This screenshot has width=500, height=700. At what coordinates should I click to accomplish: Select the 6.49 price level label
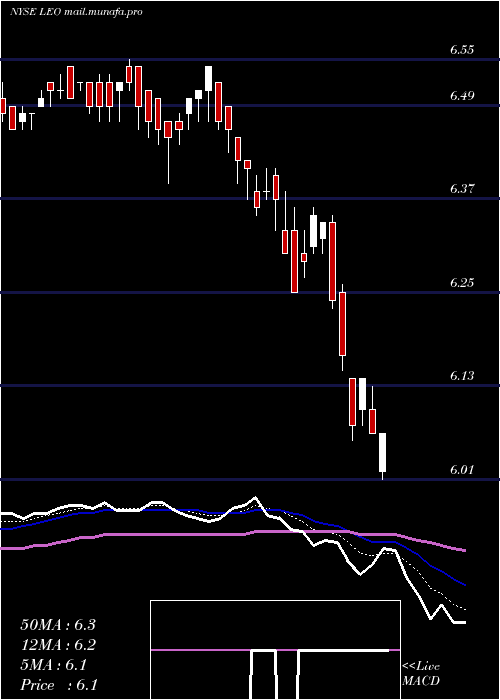coord(461,96)
